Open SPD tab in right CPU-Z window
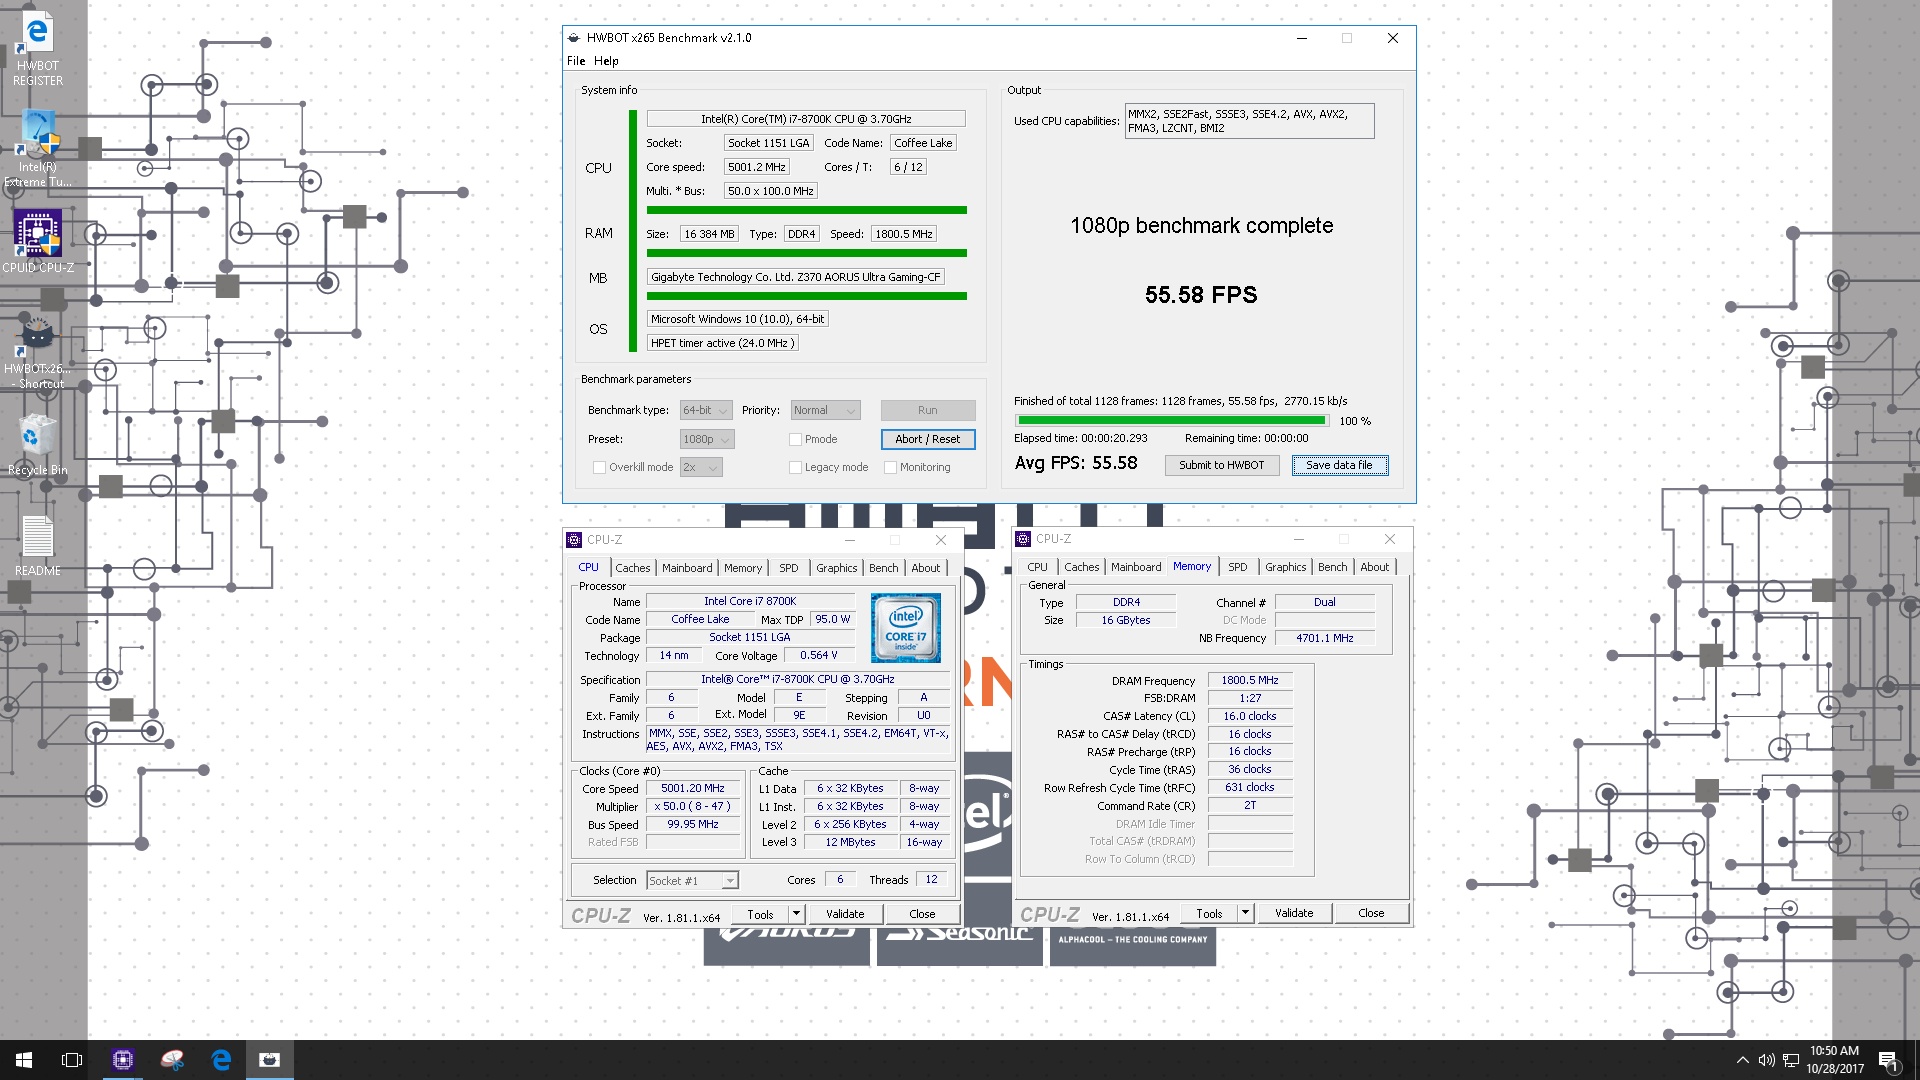This screenshot has width=1920, height=1080. [1237, 567]
